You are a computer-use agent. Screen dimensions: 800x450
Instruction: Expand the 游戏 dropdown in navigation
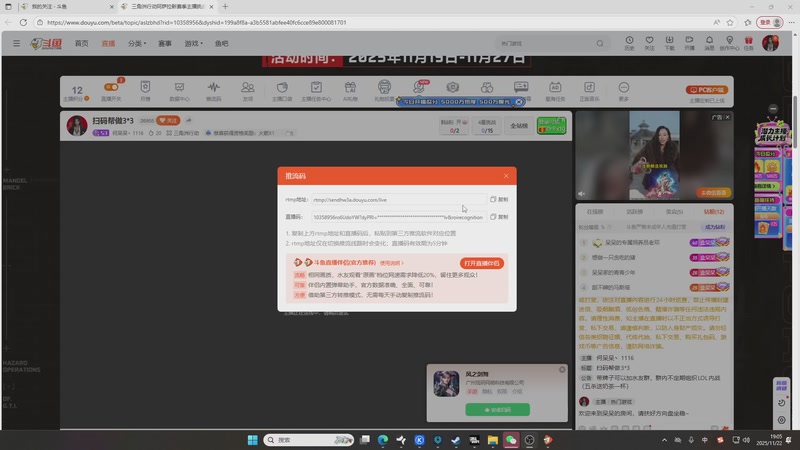tap(193, 43)
